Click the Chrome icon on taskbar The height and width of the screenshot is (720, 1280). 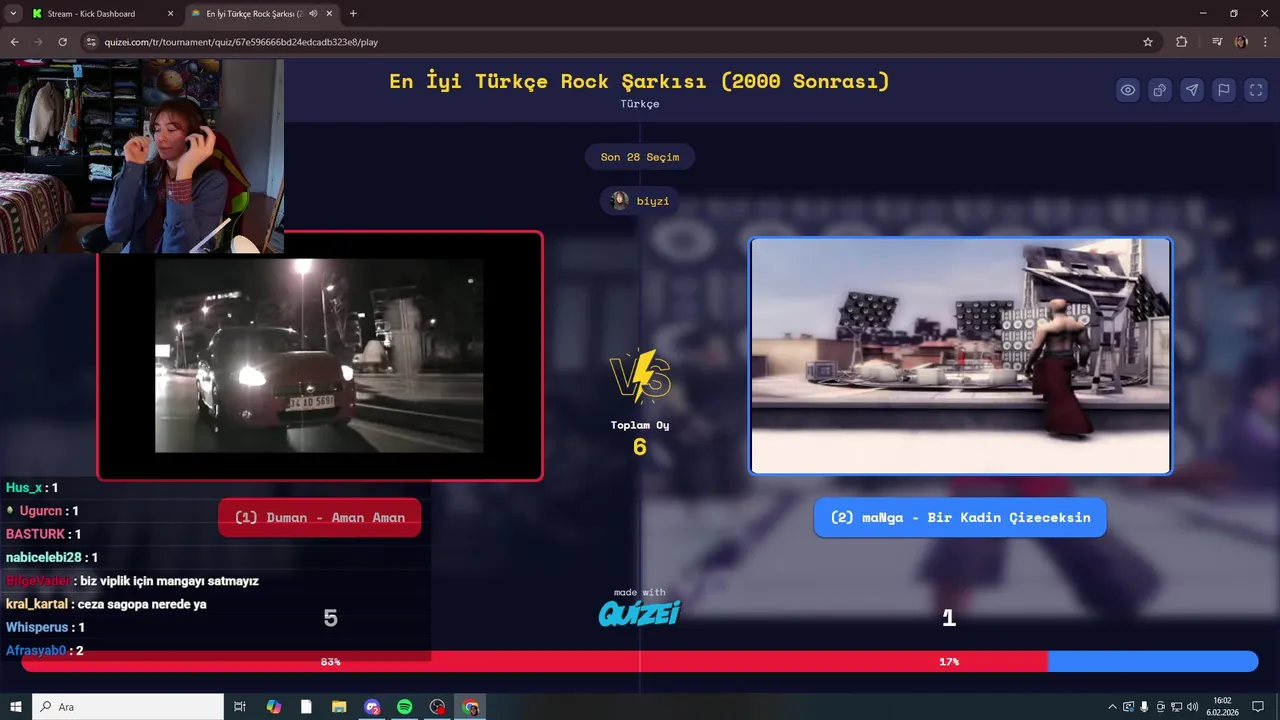pos(471,707)
